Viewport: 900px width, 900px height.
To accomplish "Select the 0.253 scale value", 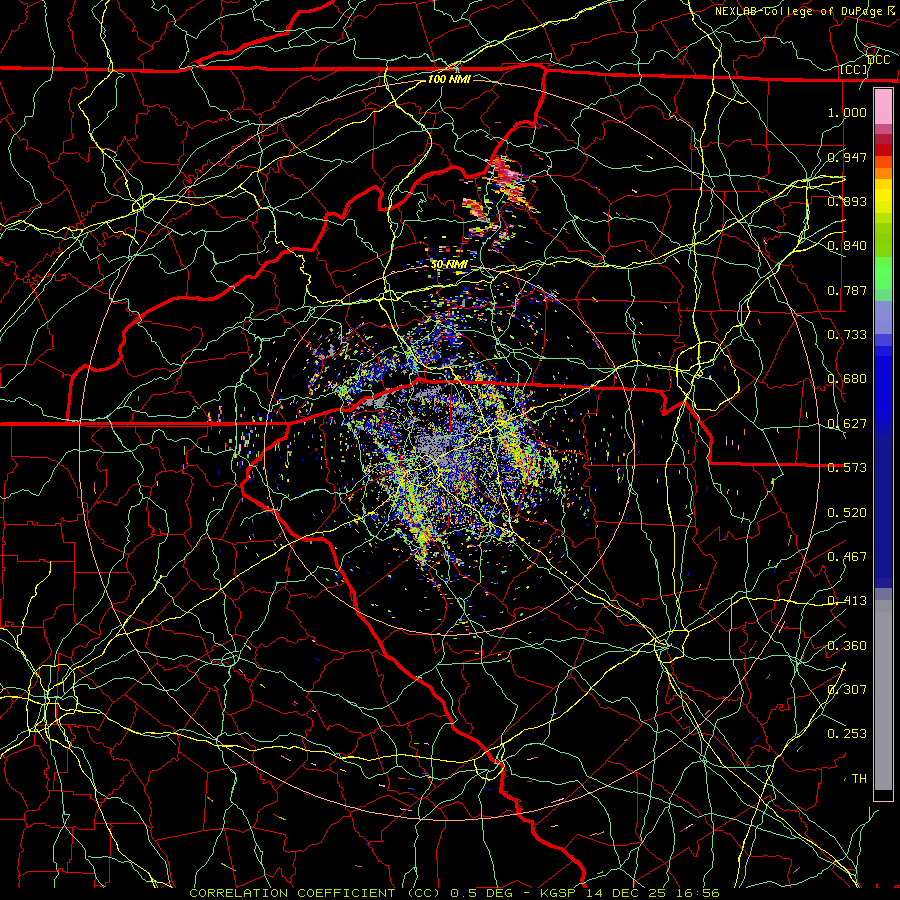I will click(847, 734).
